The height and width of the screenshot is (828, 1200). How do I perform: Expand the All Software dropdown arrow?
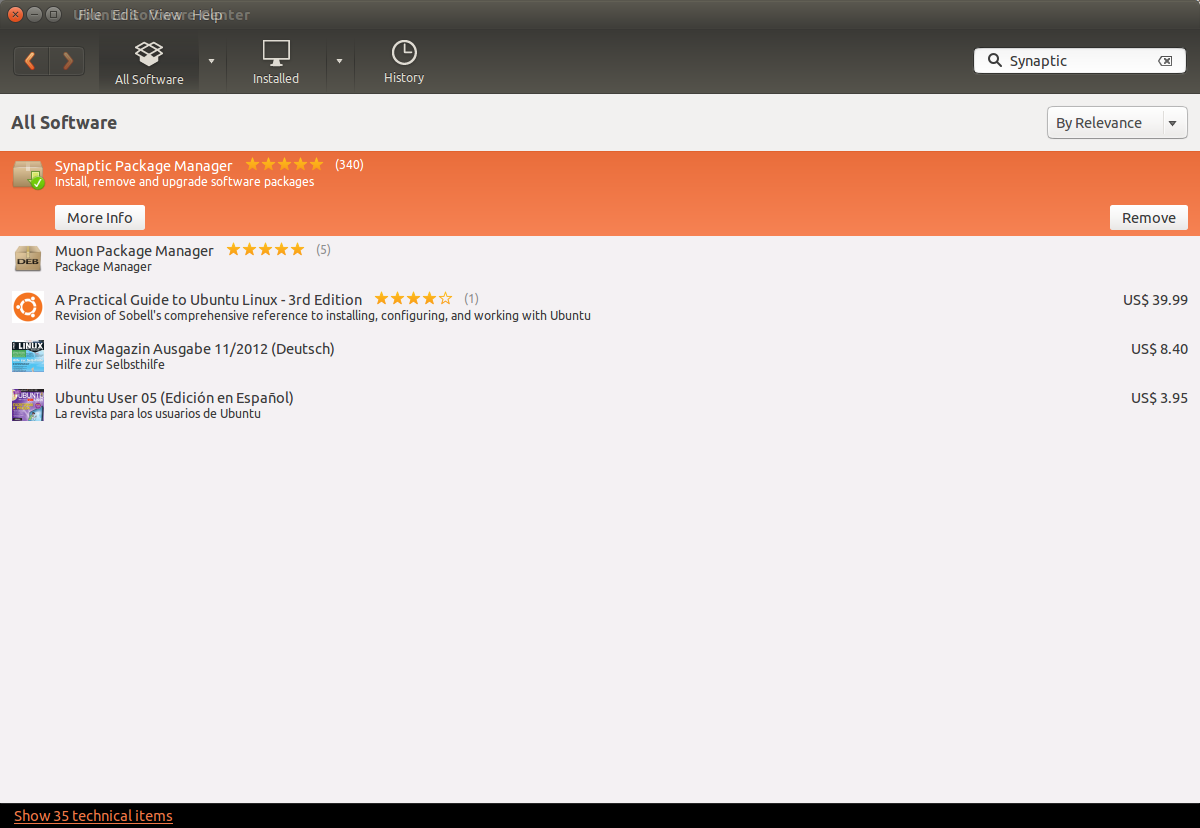click(211, 61)
